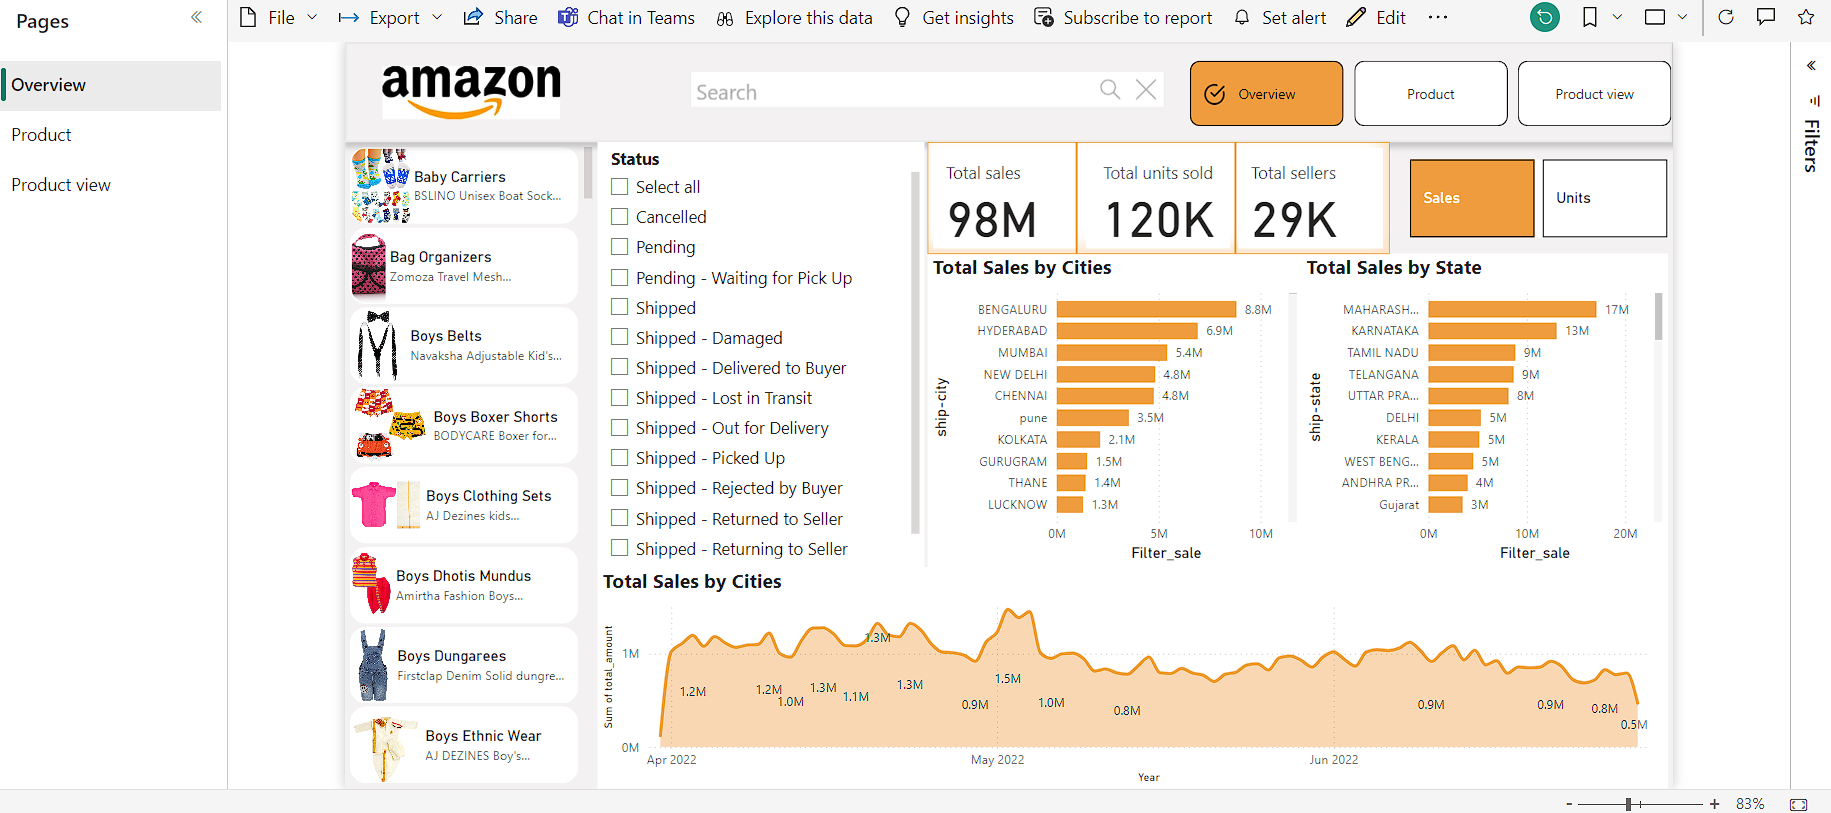Click Subscribe to report icon

(x=1044, y=17)
